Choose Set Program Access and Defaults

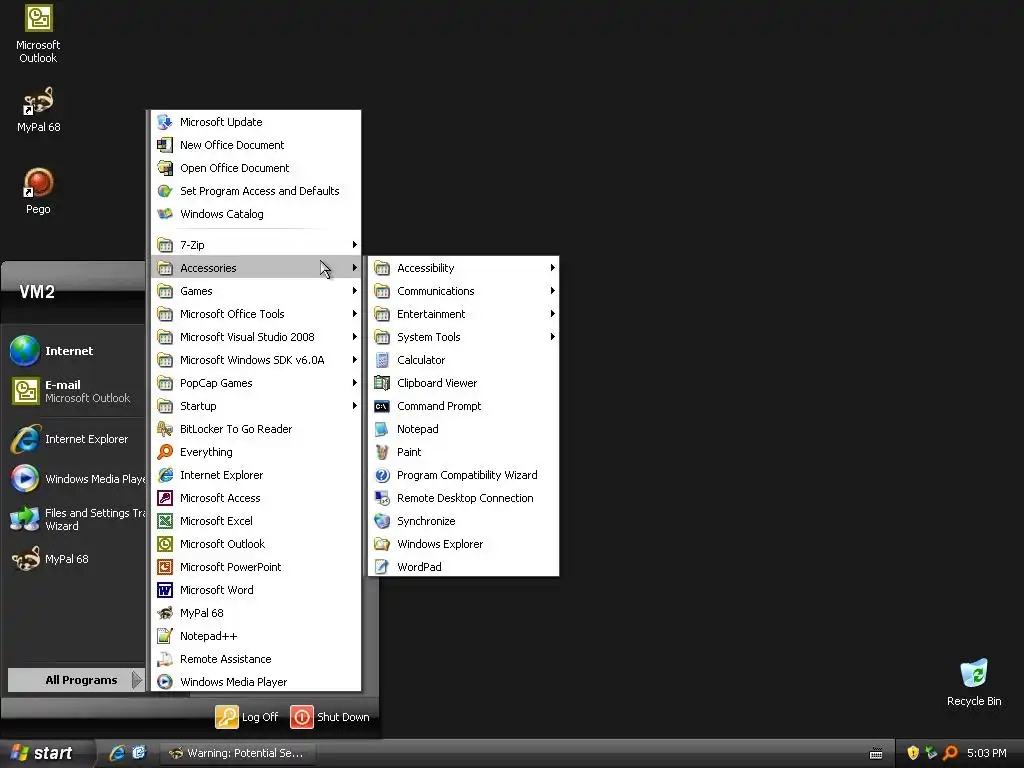pos(256,191)
